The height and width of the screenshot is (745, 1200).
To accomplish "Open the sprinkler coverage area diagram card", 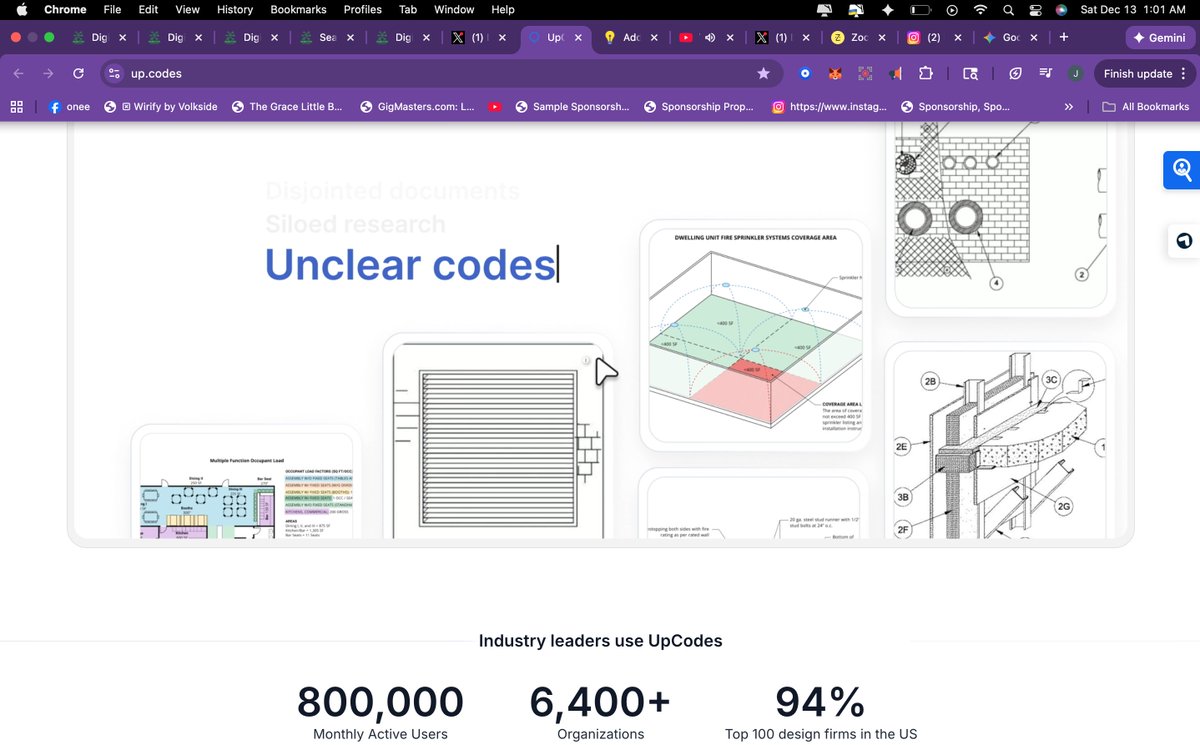I will click(x=755, y=337).
